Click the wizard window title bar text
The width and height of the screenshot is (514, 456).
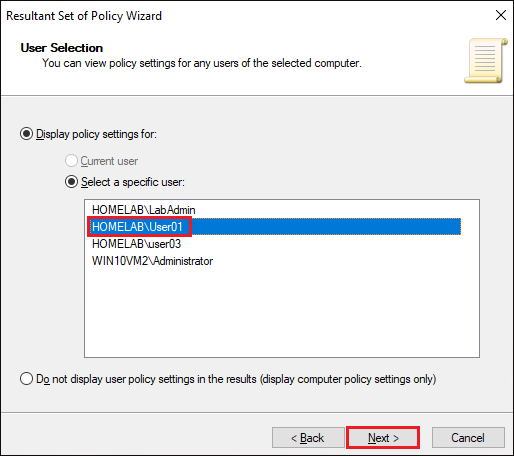point(84,16)
